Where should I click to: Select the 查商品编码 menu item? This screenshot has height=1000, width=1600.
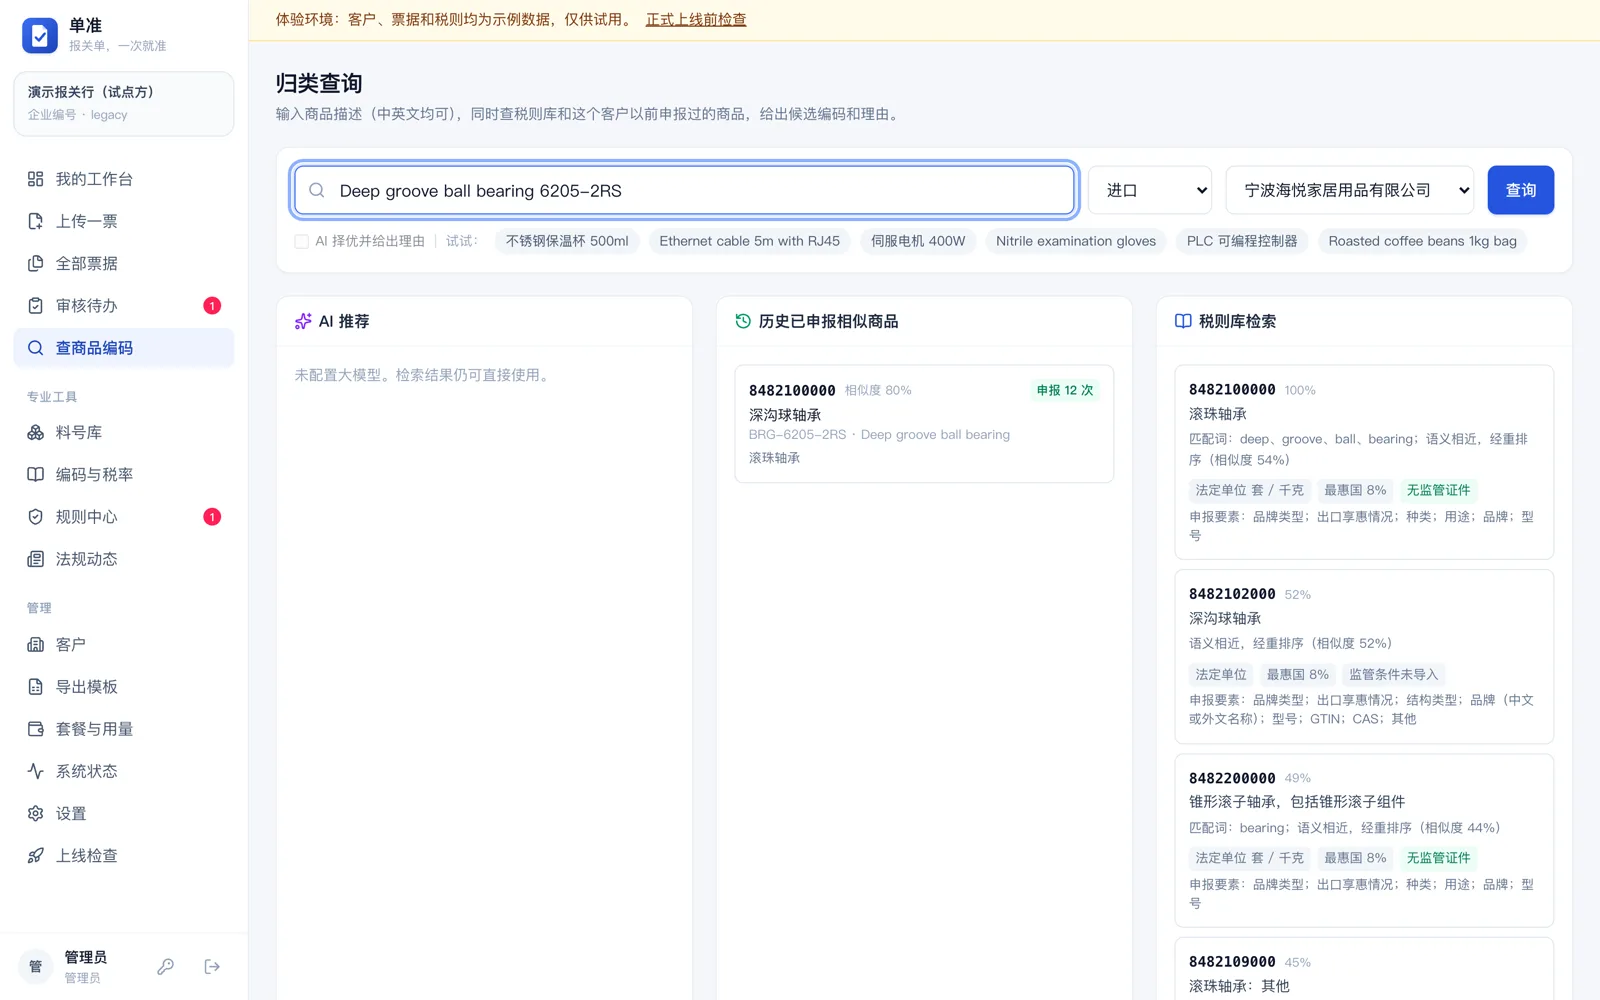click(x=124, y=348)
